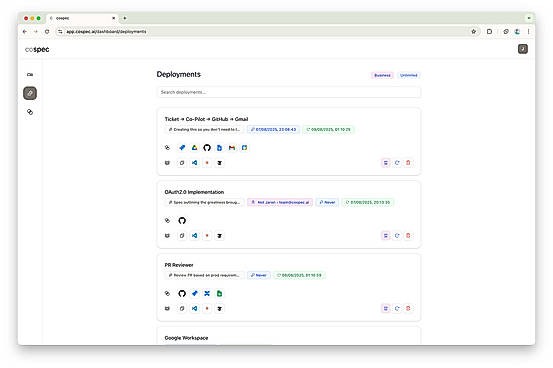Refresh the PR Reviewer deployment
Image resolution: width=553 pixels, height=368 pixels.
[397, 308]
